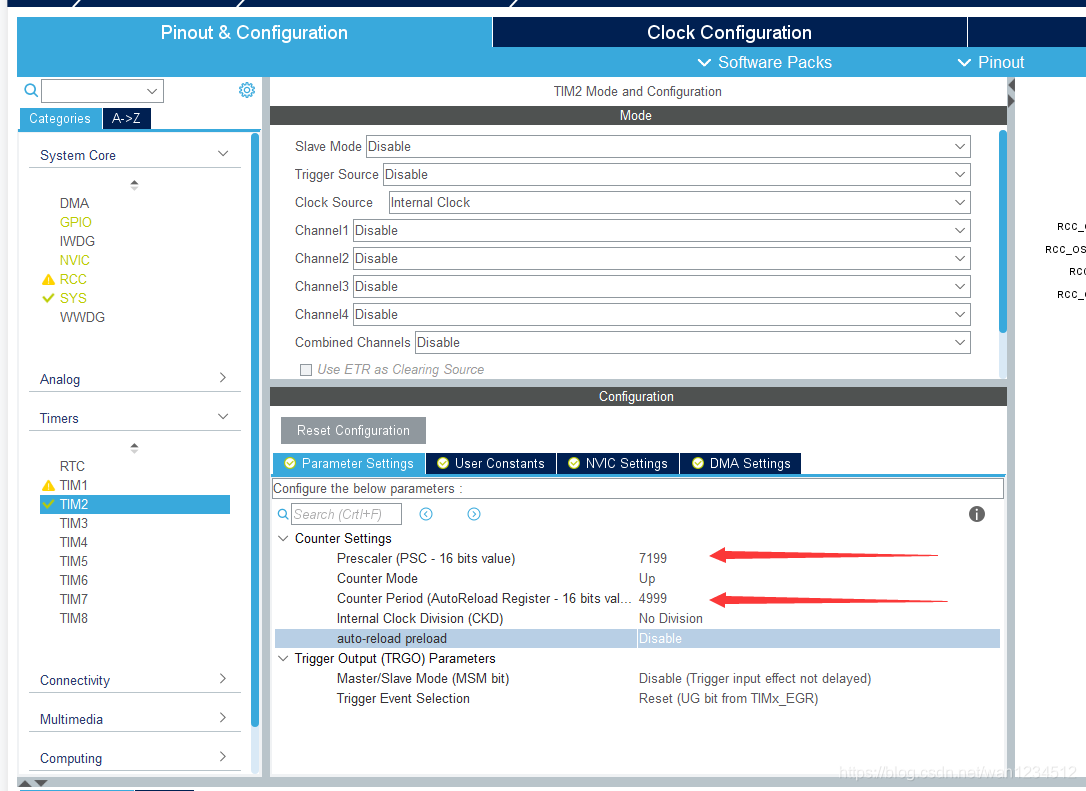The image size is (1086, 791).
Task: Click the Prescaler value 7199 field
Action: [653, 559]
